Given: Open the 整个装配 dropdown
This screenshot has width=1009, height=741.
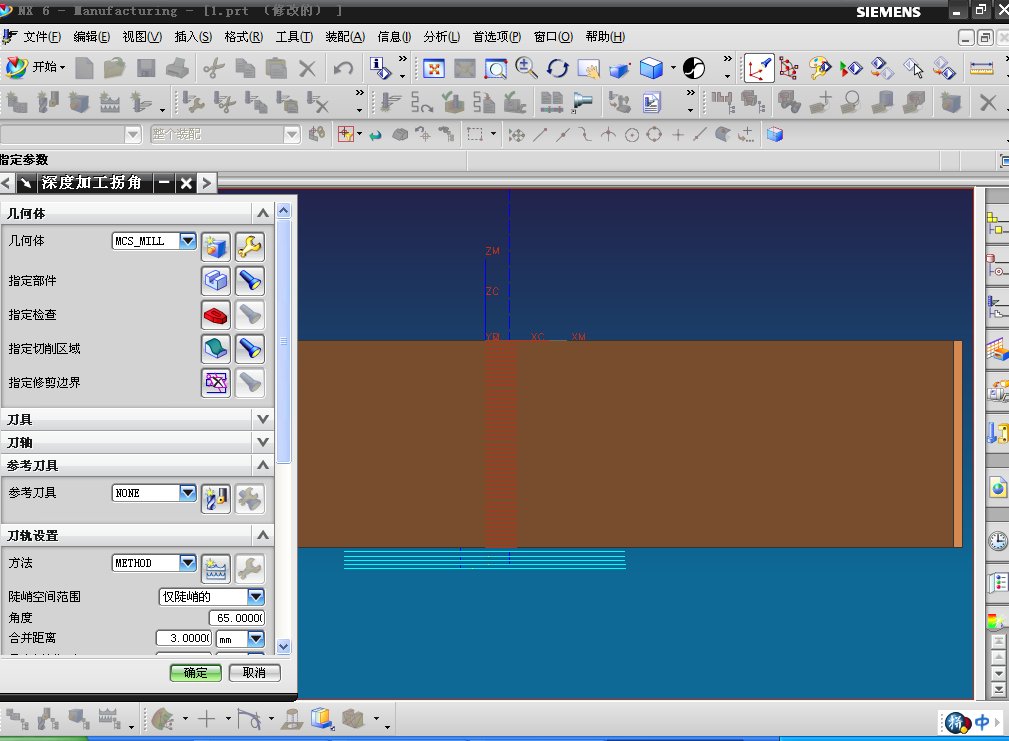Looking at the screenshot, I should tap(292, 134).
